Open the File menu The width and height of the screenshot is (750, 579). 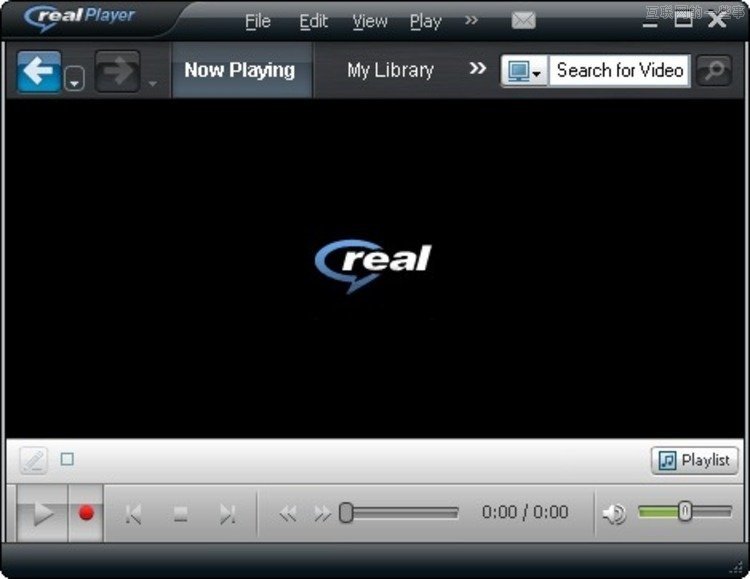257,21
